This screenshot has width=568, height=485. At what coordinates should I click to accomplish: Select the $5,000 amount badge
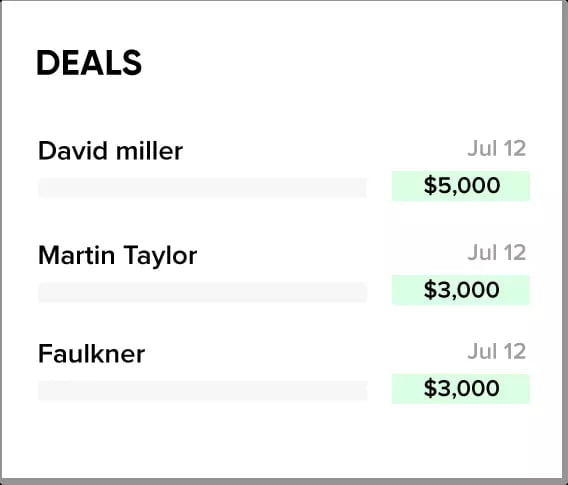(461, 186)
